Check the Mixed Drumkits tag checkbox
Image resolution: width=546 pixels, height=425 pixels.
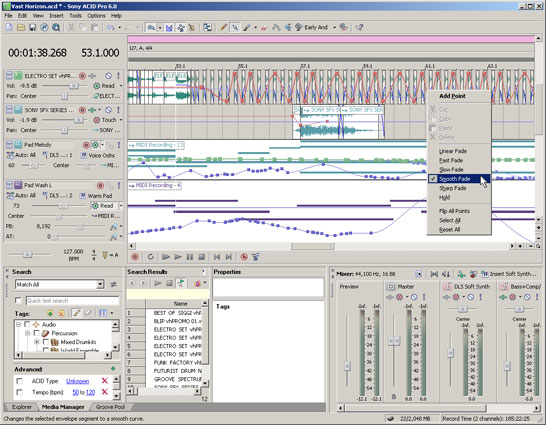coord(46,342)
